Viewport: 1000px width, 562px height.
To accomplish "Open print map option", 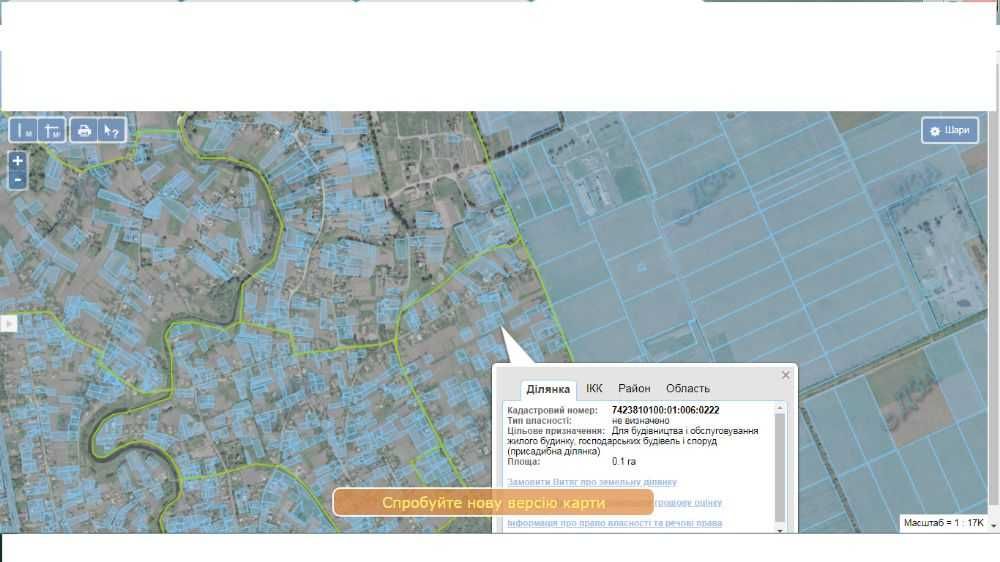I will point(84,131).
